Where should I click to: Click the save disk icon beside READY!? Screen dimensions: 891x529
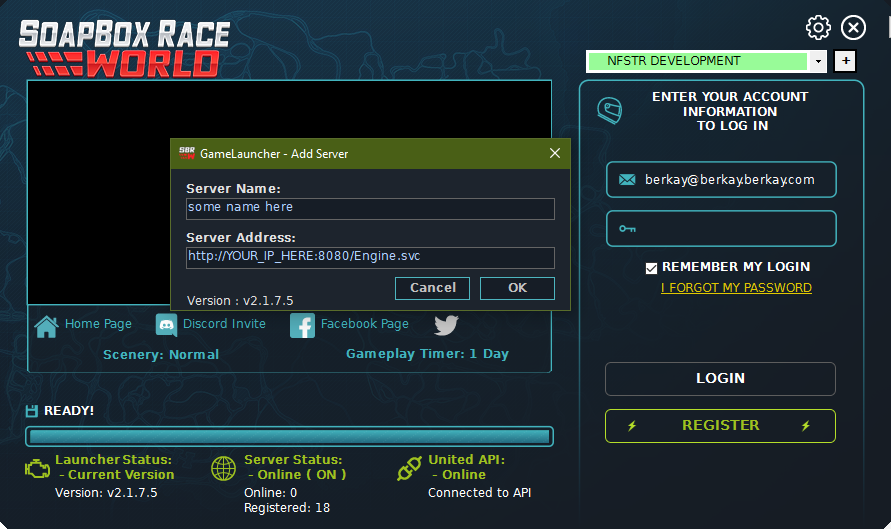32,411
